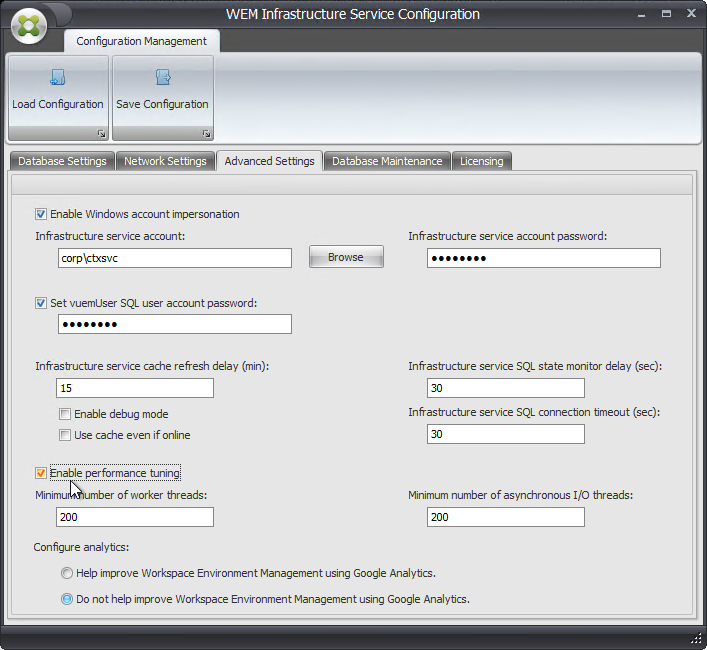Image resolution: width=707 pixels, height=650 pixels.
Task: Click the minimum asynchronous I/O threads field
Action: coord(506,517)
